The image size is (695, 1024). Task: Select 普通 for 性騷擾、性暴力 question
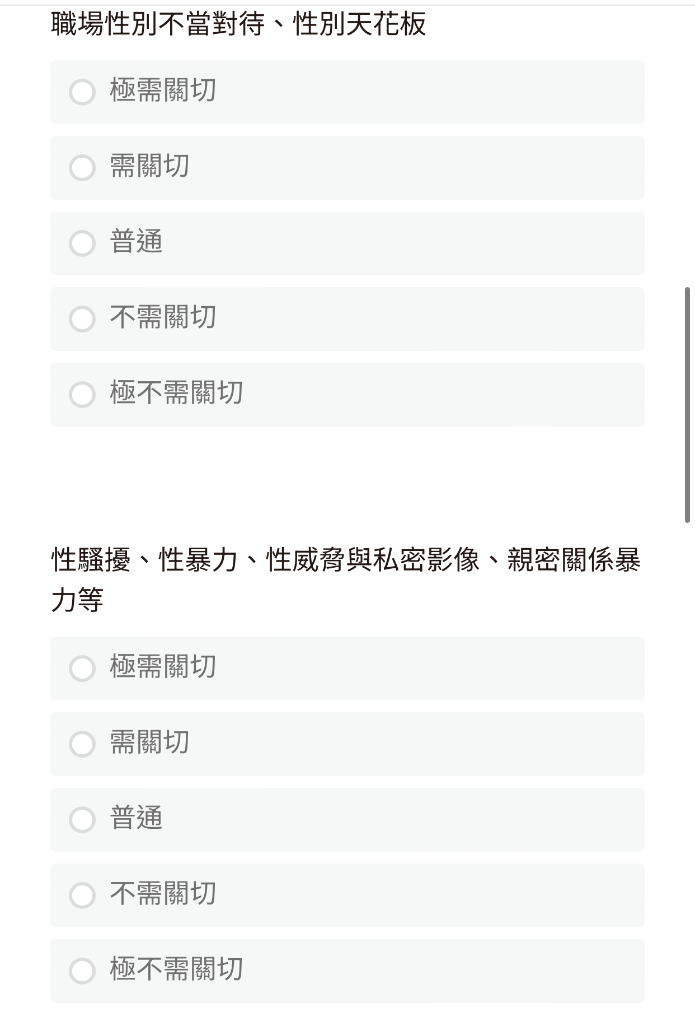[x=348, y=820]
